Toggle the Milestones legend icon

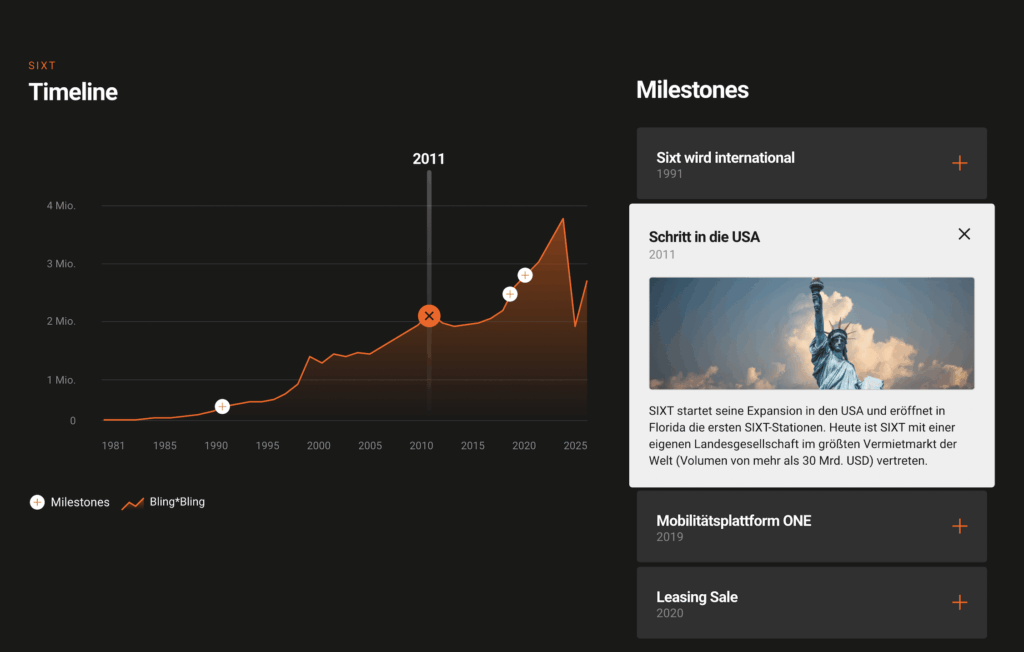pyautogui.click(x=37, y=502)
